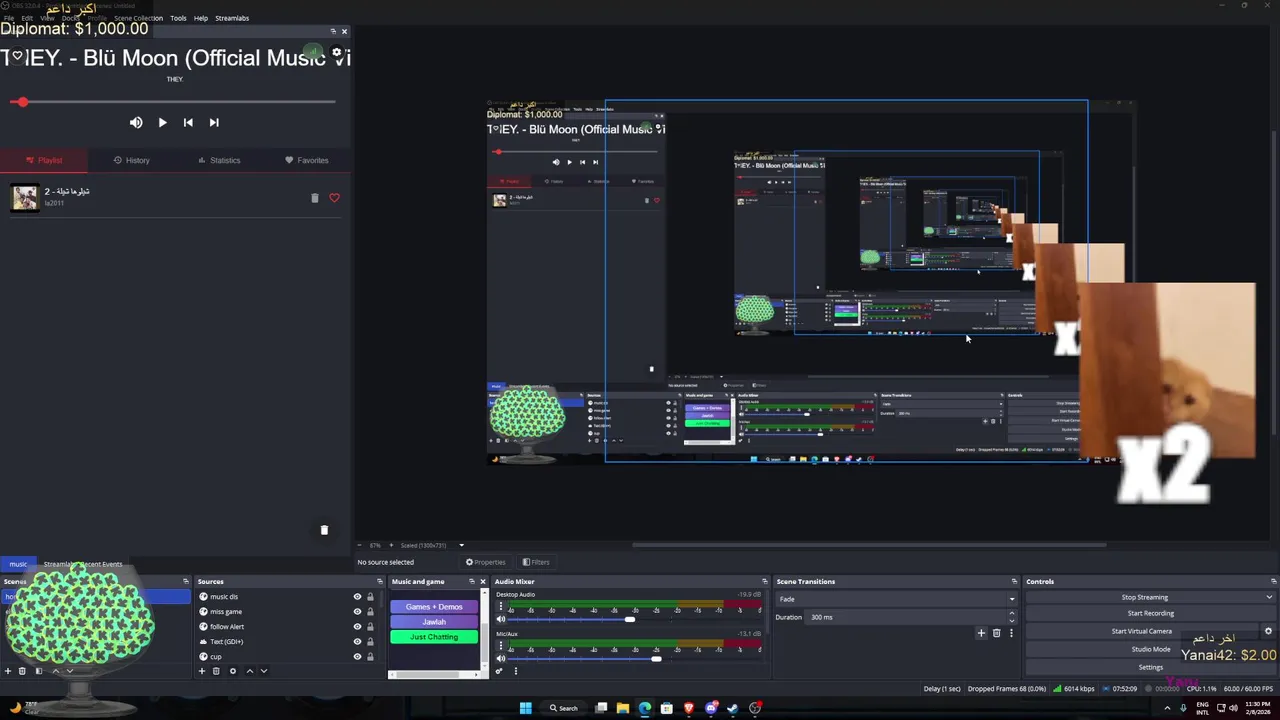Screen dimensions: 1280x720
Task: Open the Streamlabs menu
Action: pyautogui.click(x=232, y=18)
